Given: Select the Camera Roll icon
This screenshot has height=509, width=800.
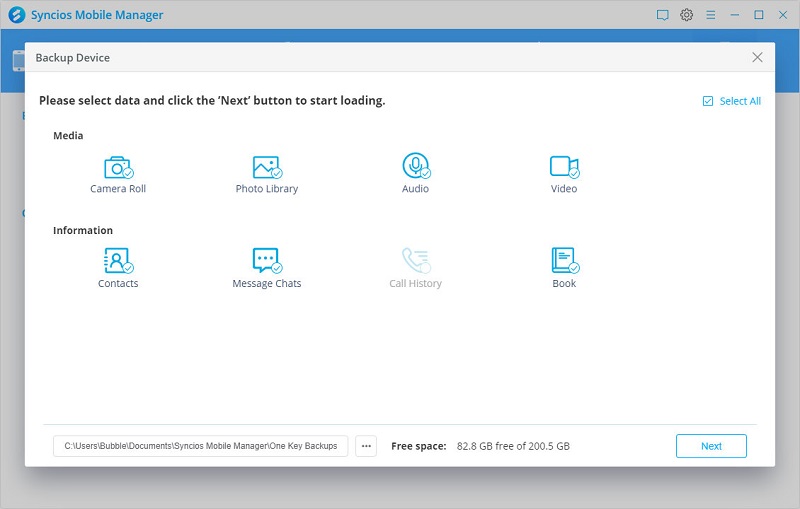Looking at the screenshot, I should pyautogui.click(x=118, y=167).
